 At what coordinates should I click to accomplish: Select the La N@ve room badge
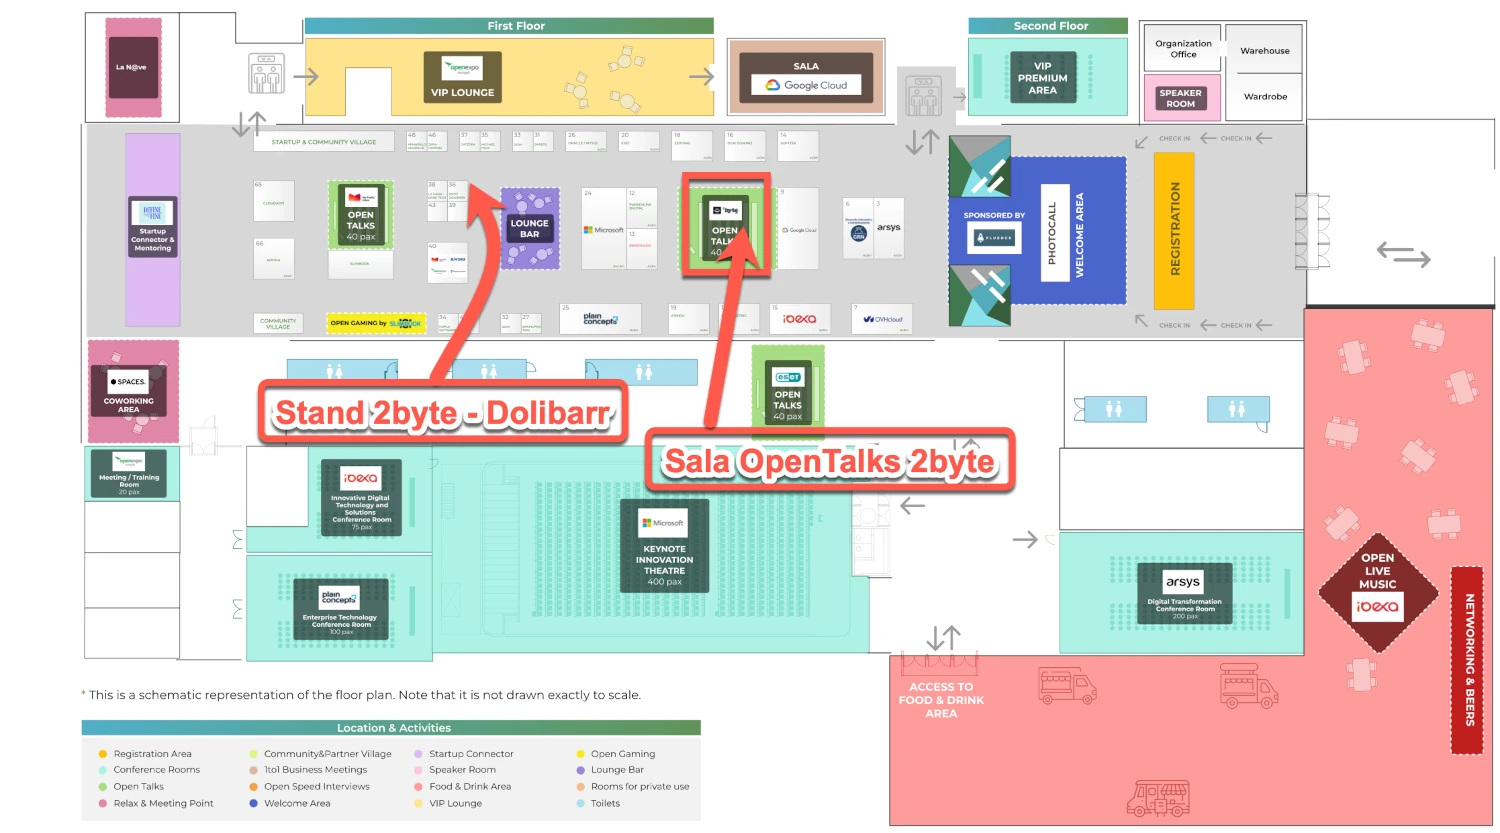click(x=133, y=67)
